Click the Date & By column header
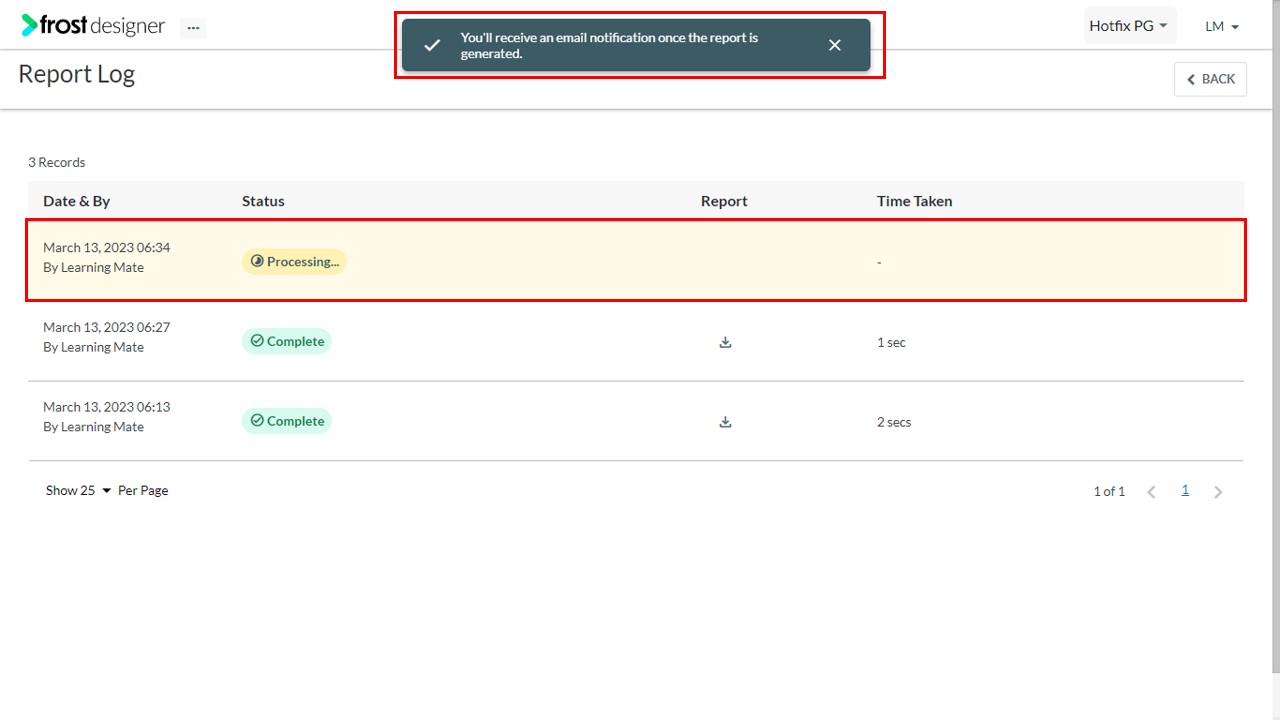 tap(76, 200)
